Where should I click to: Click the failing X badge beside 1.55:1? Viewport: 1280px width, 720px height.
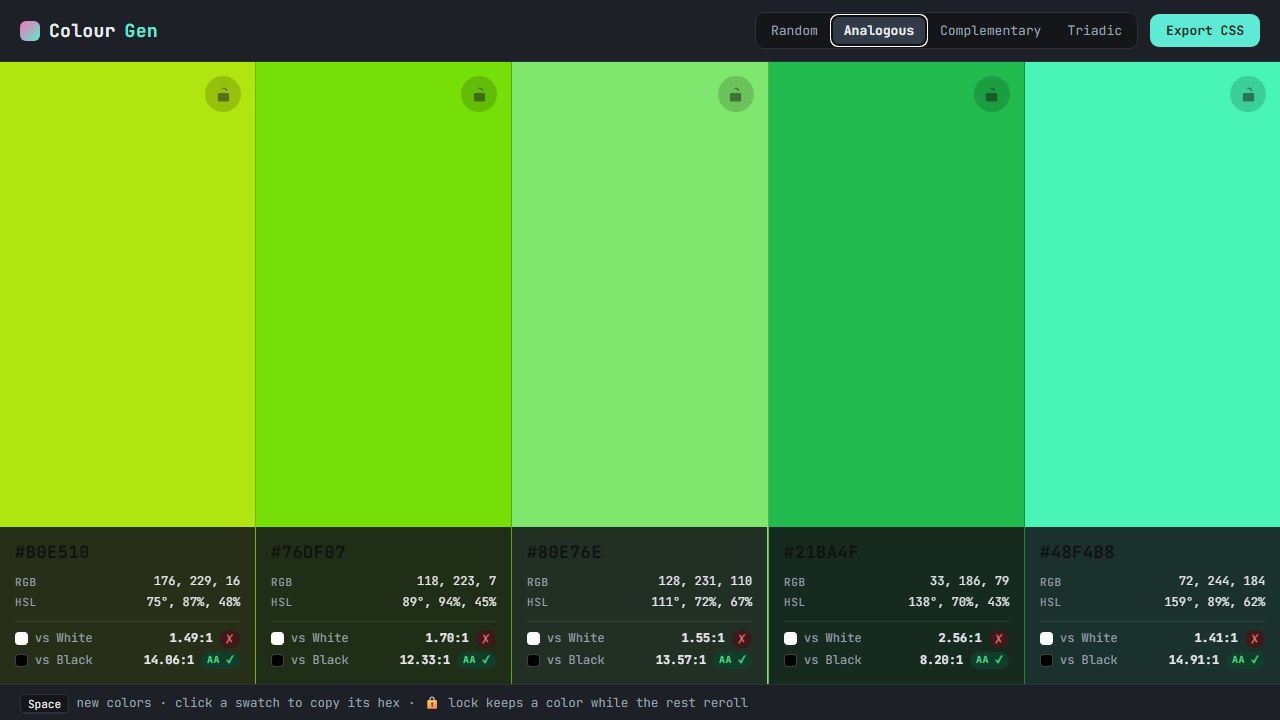[742, 638]
